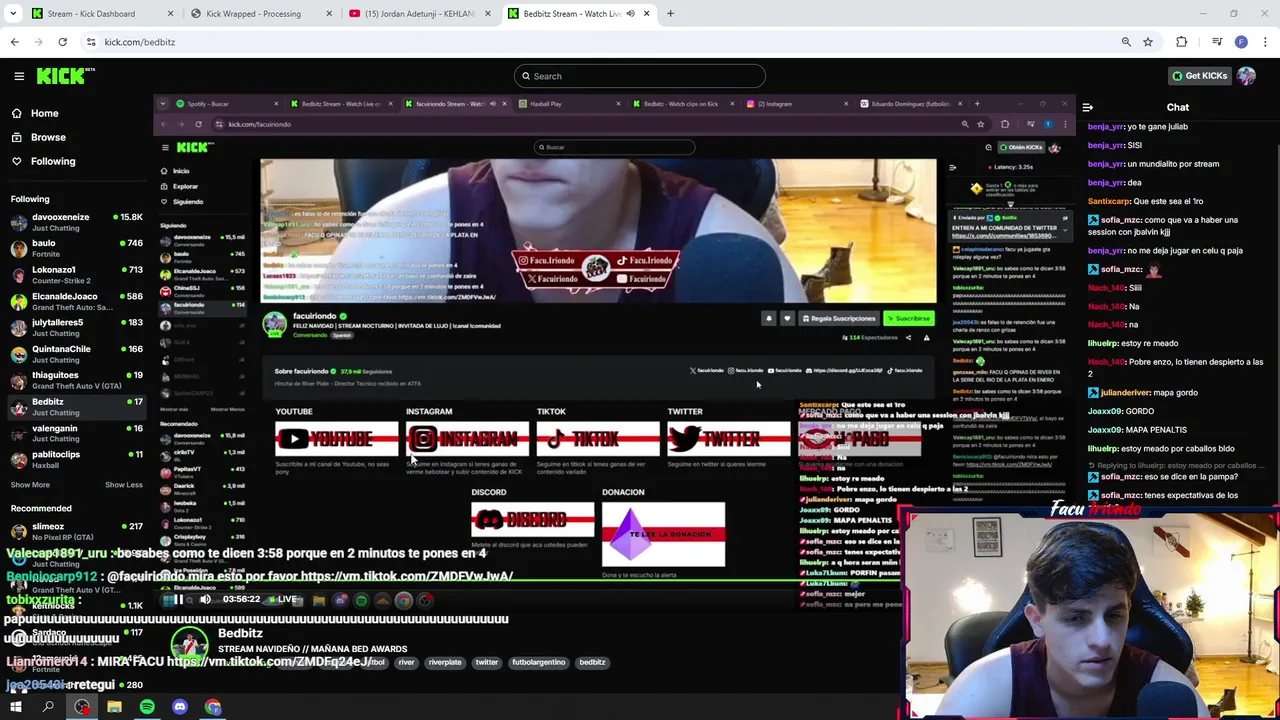
Task: Open recommended channel slimeoz
Action: [x=77, y=532]
